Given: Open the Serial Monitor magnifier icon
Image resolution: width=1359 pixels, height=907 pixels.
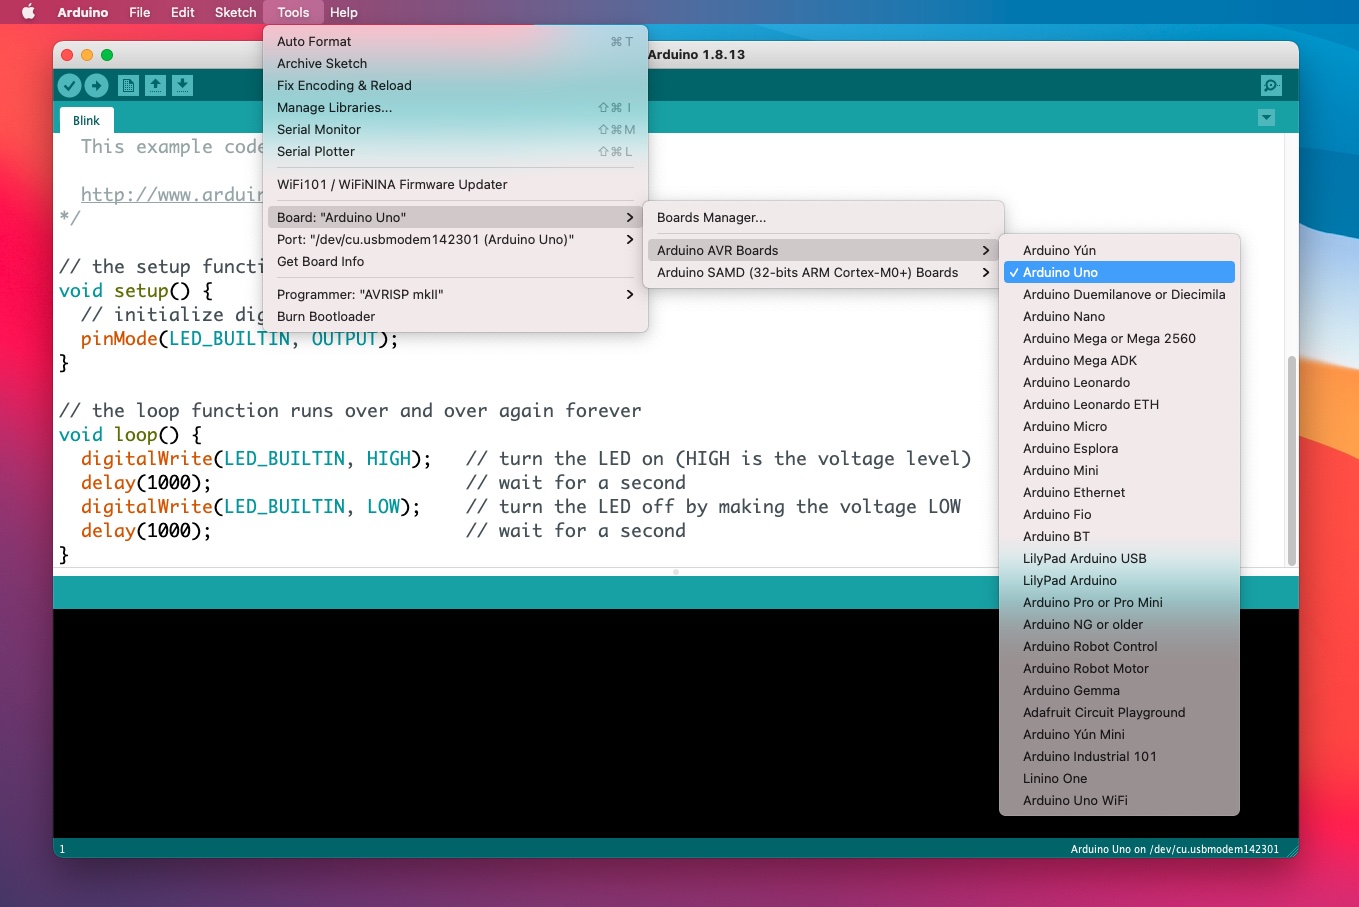Looking at the screenshot, I should coord(1270,86).
